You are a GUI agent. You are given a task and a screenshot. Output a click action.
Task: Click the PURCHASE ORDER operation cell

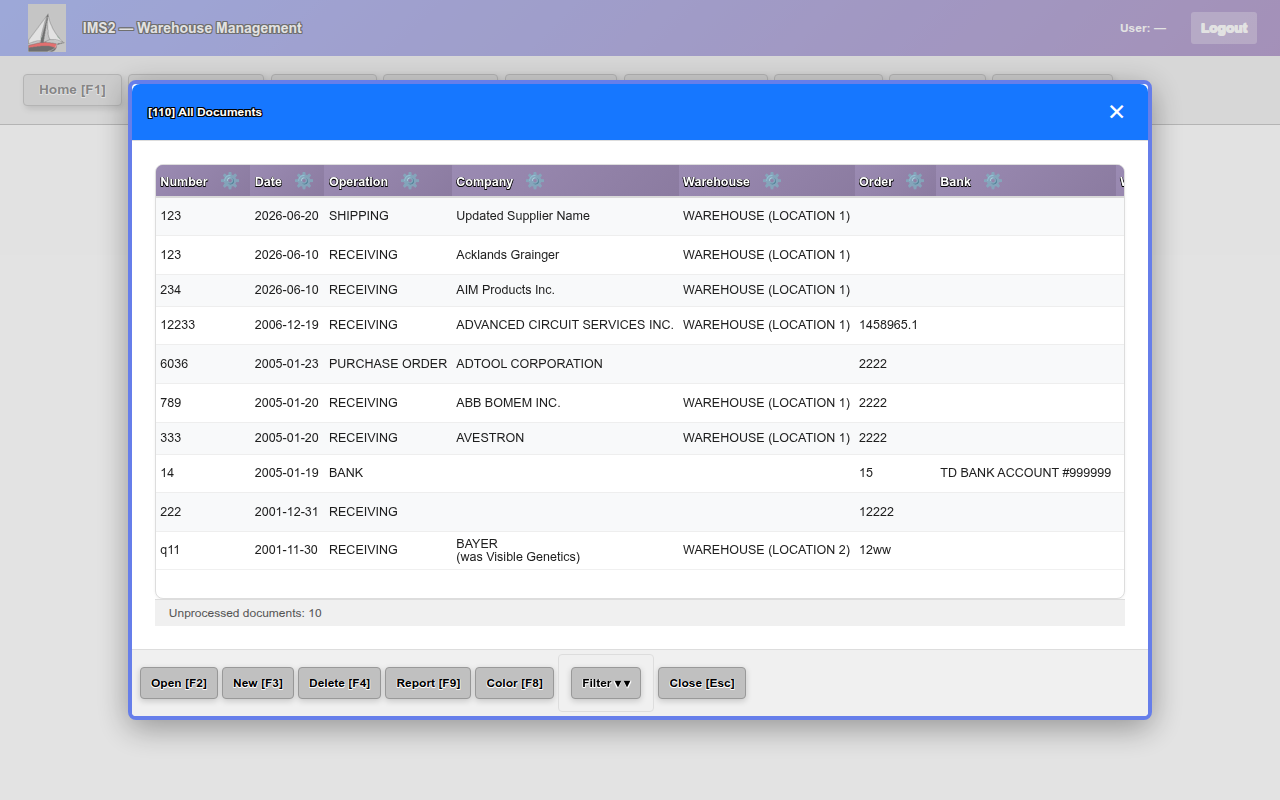(388, 364)
